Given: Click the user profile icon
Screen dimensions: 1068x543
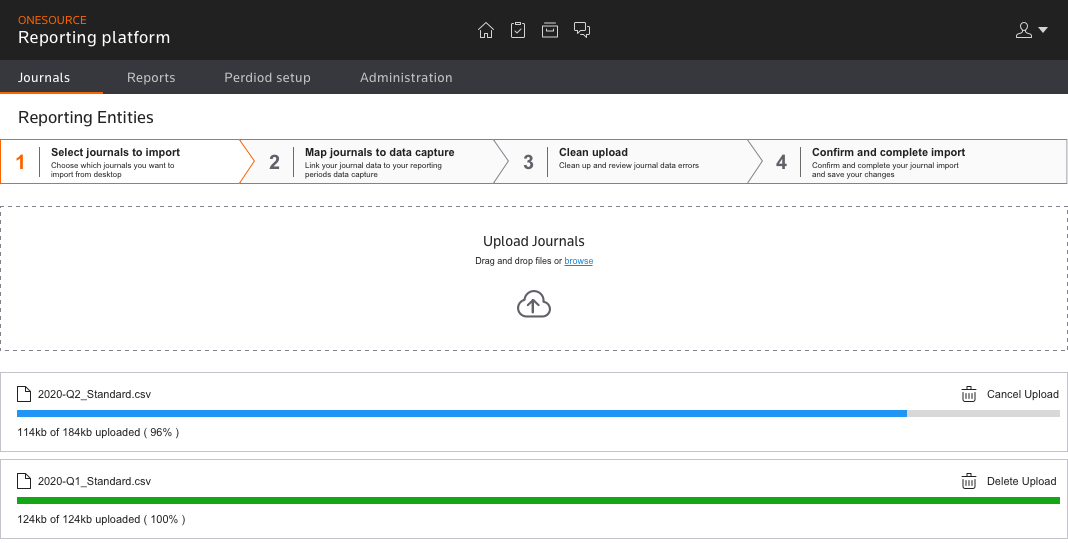Looking at the screenshot, I should pos(1024,30).
